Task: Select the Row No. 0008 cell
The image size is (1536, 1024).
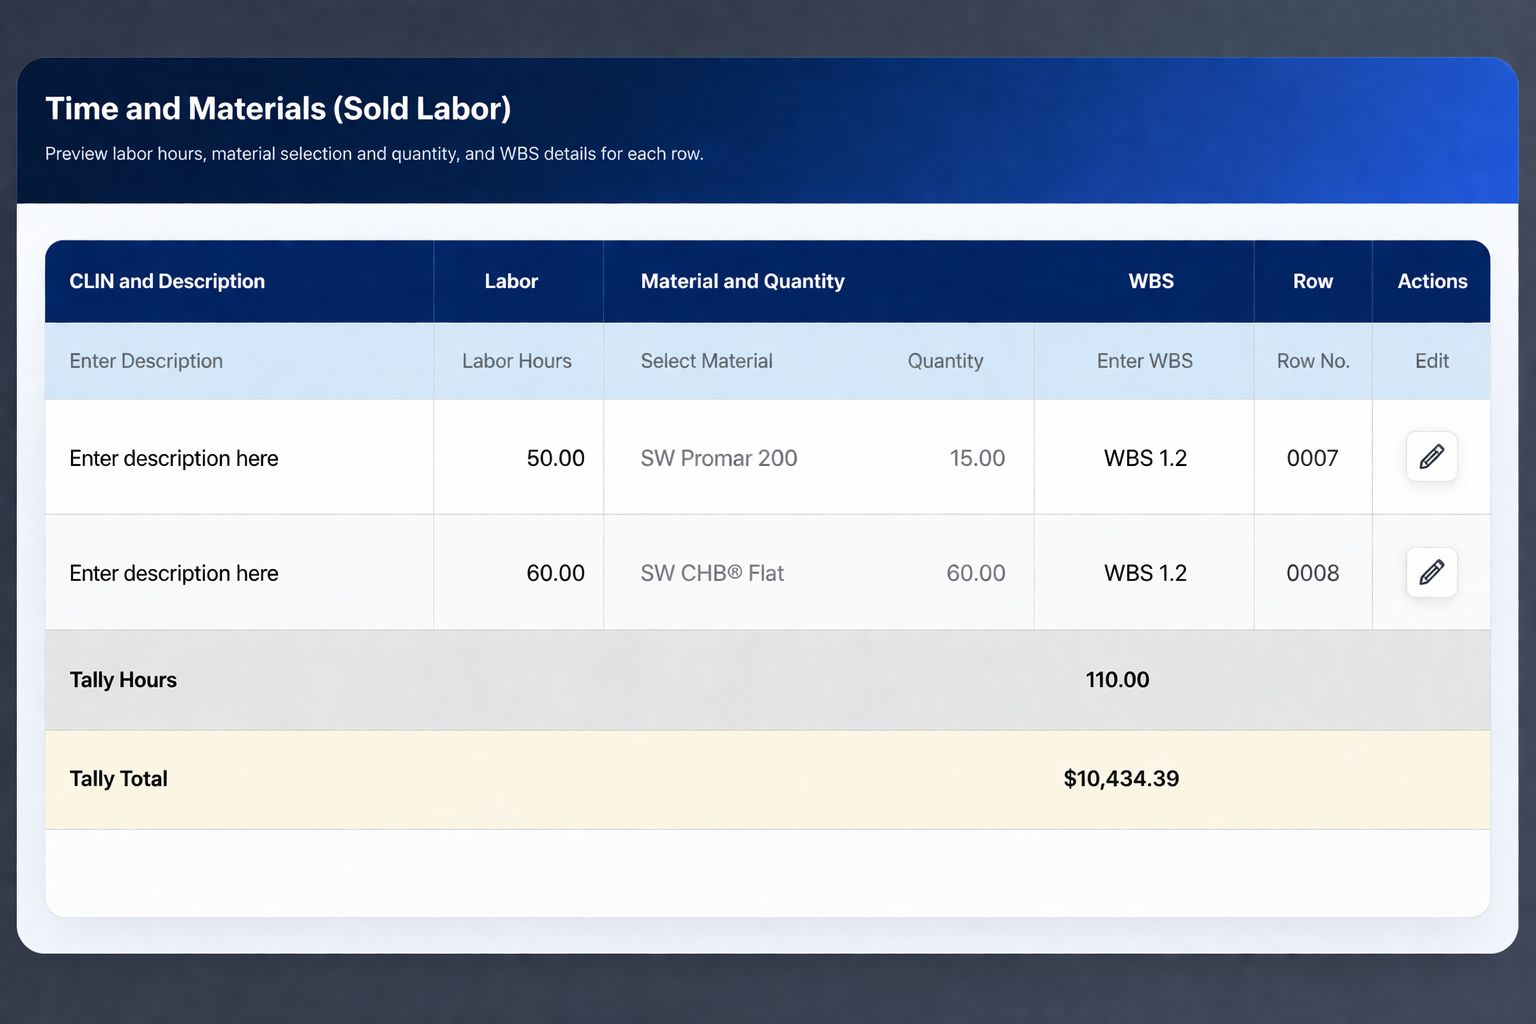Action: click(1313, 573)
